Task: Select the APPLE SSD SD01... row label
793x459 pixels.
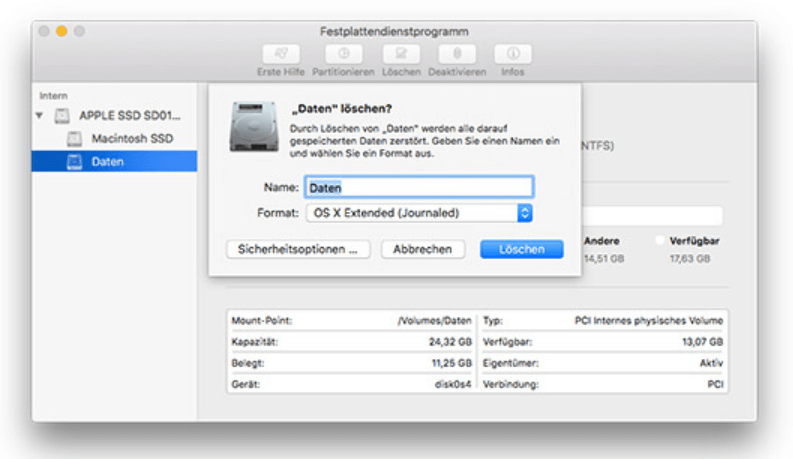Action: 130,116
